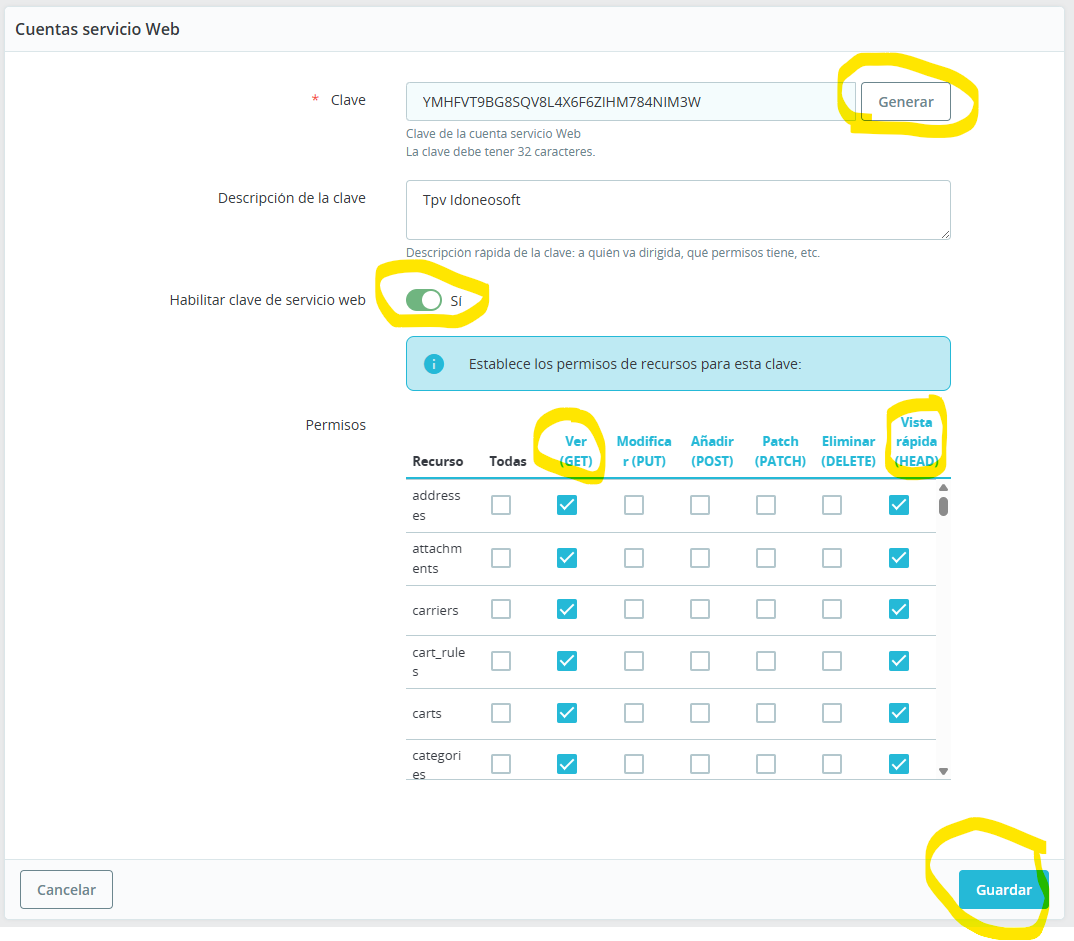
Task: Click the Cancelar button
Action: [x=66, y=890]
